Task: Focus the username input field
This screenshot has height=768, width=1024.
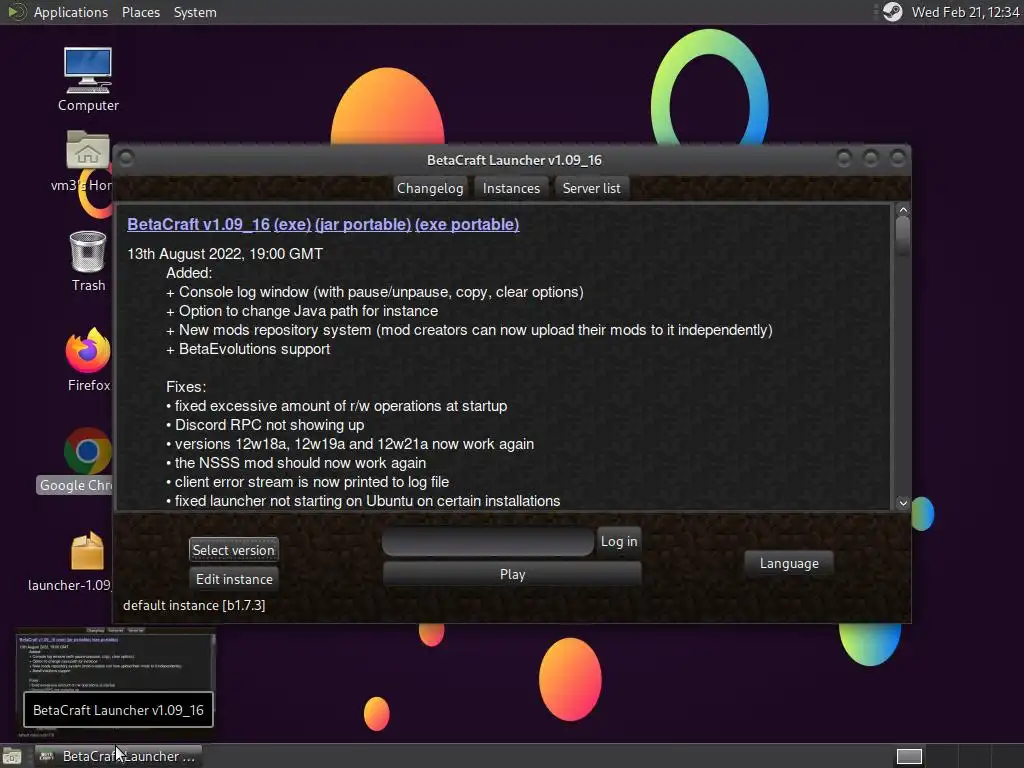Action: pyautogui.click(x=488, y=541)
